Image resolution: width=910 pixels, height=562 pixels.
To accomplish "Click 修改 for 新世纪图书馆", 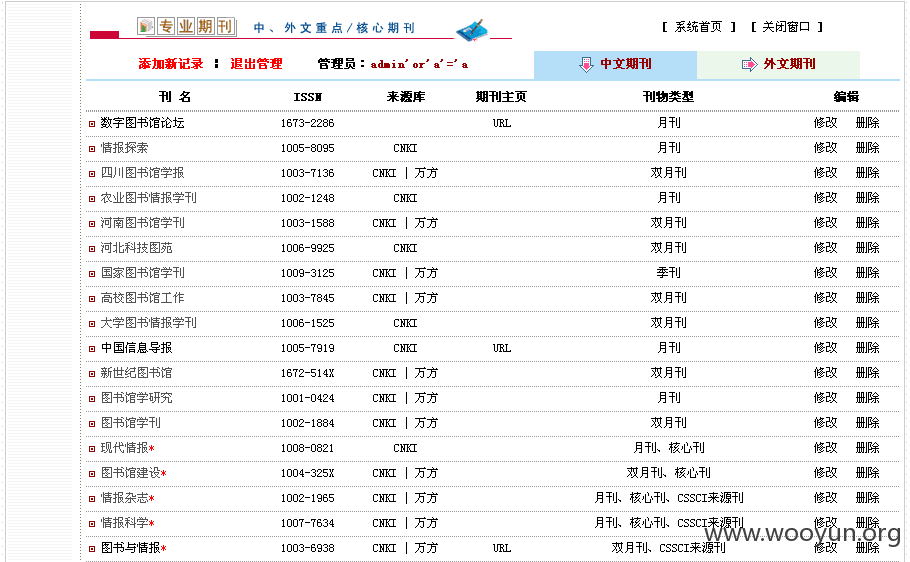I will pyautogui.click(x=825, y=373).
